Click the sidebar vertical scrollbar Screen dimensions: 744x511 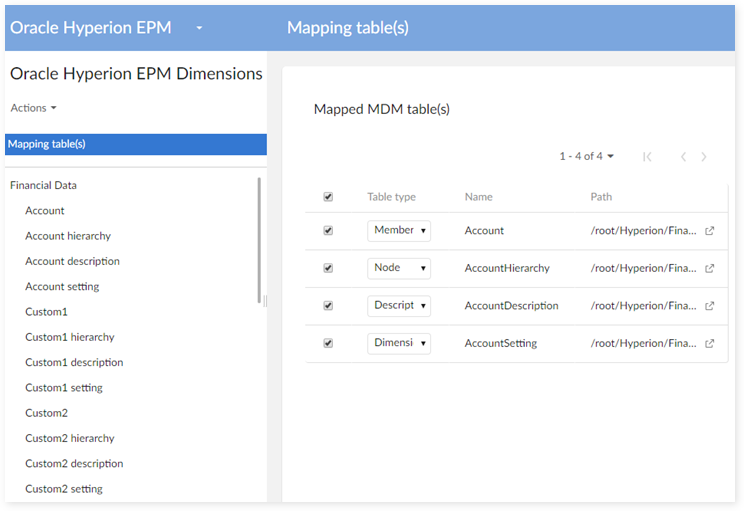[260, 240]
